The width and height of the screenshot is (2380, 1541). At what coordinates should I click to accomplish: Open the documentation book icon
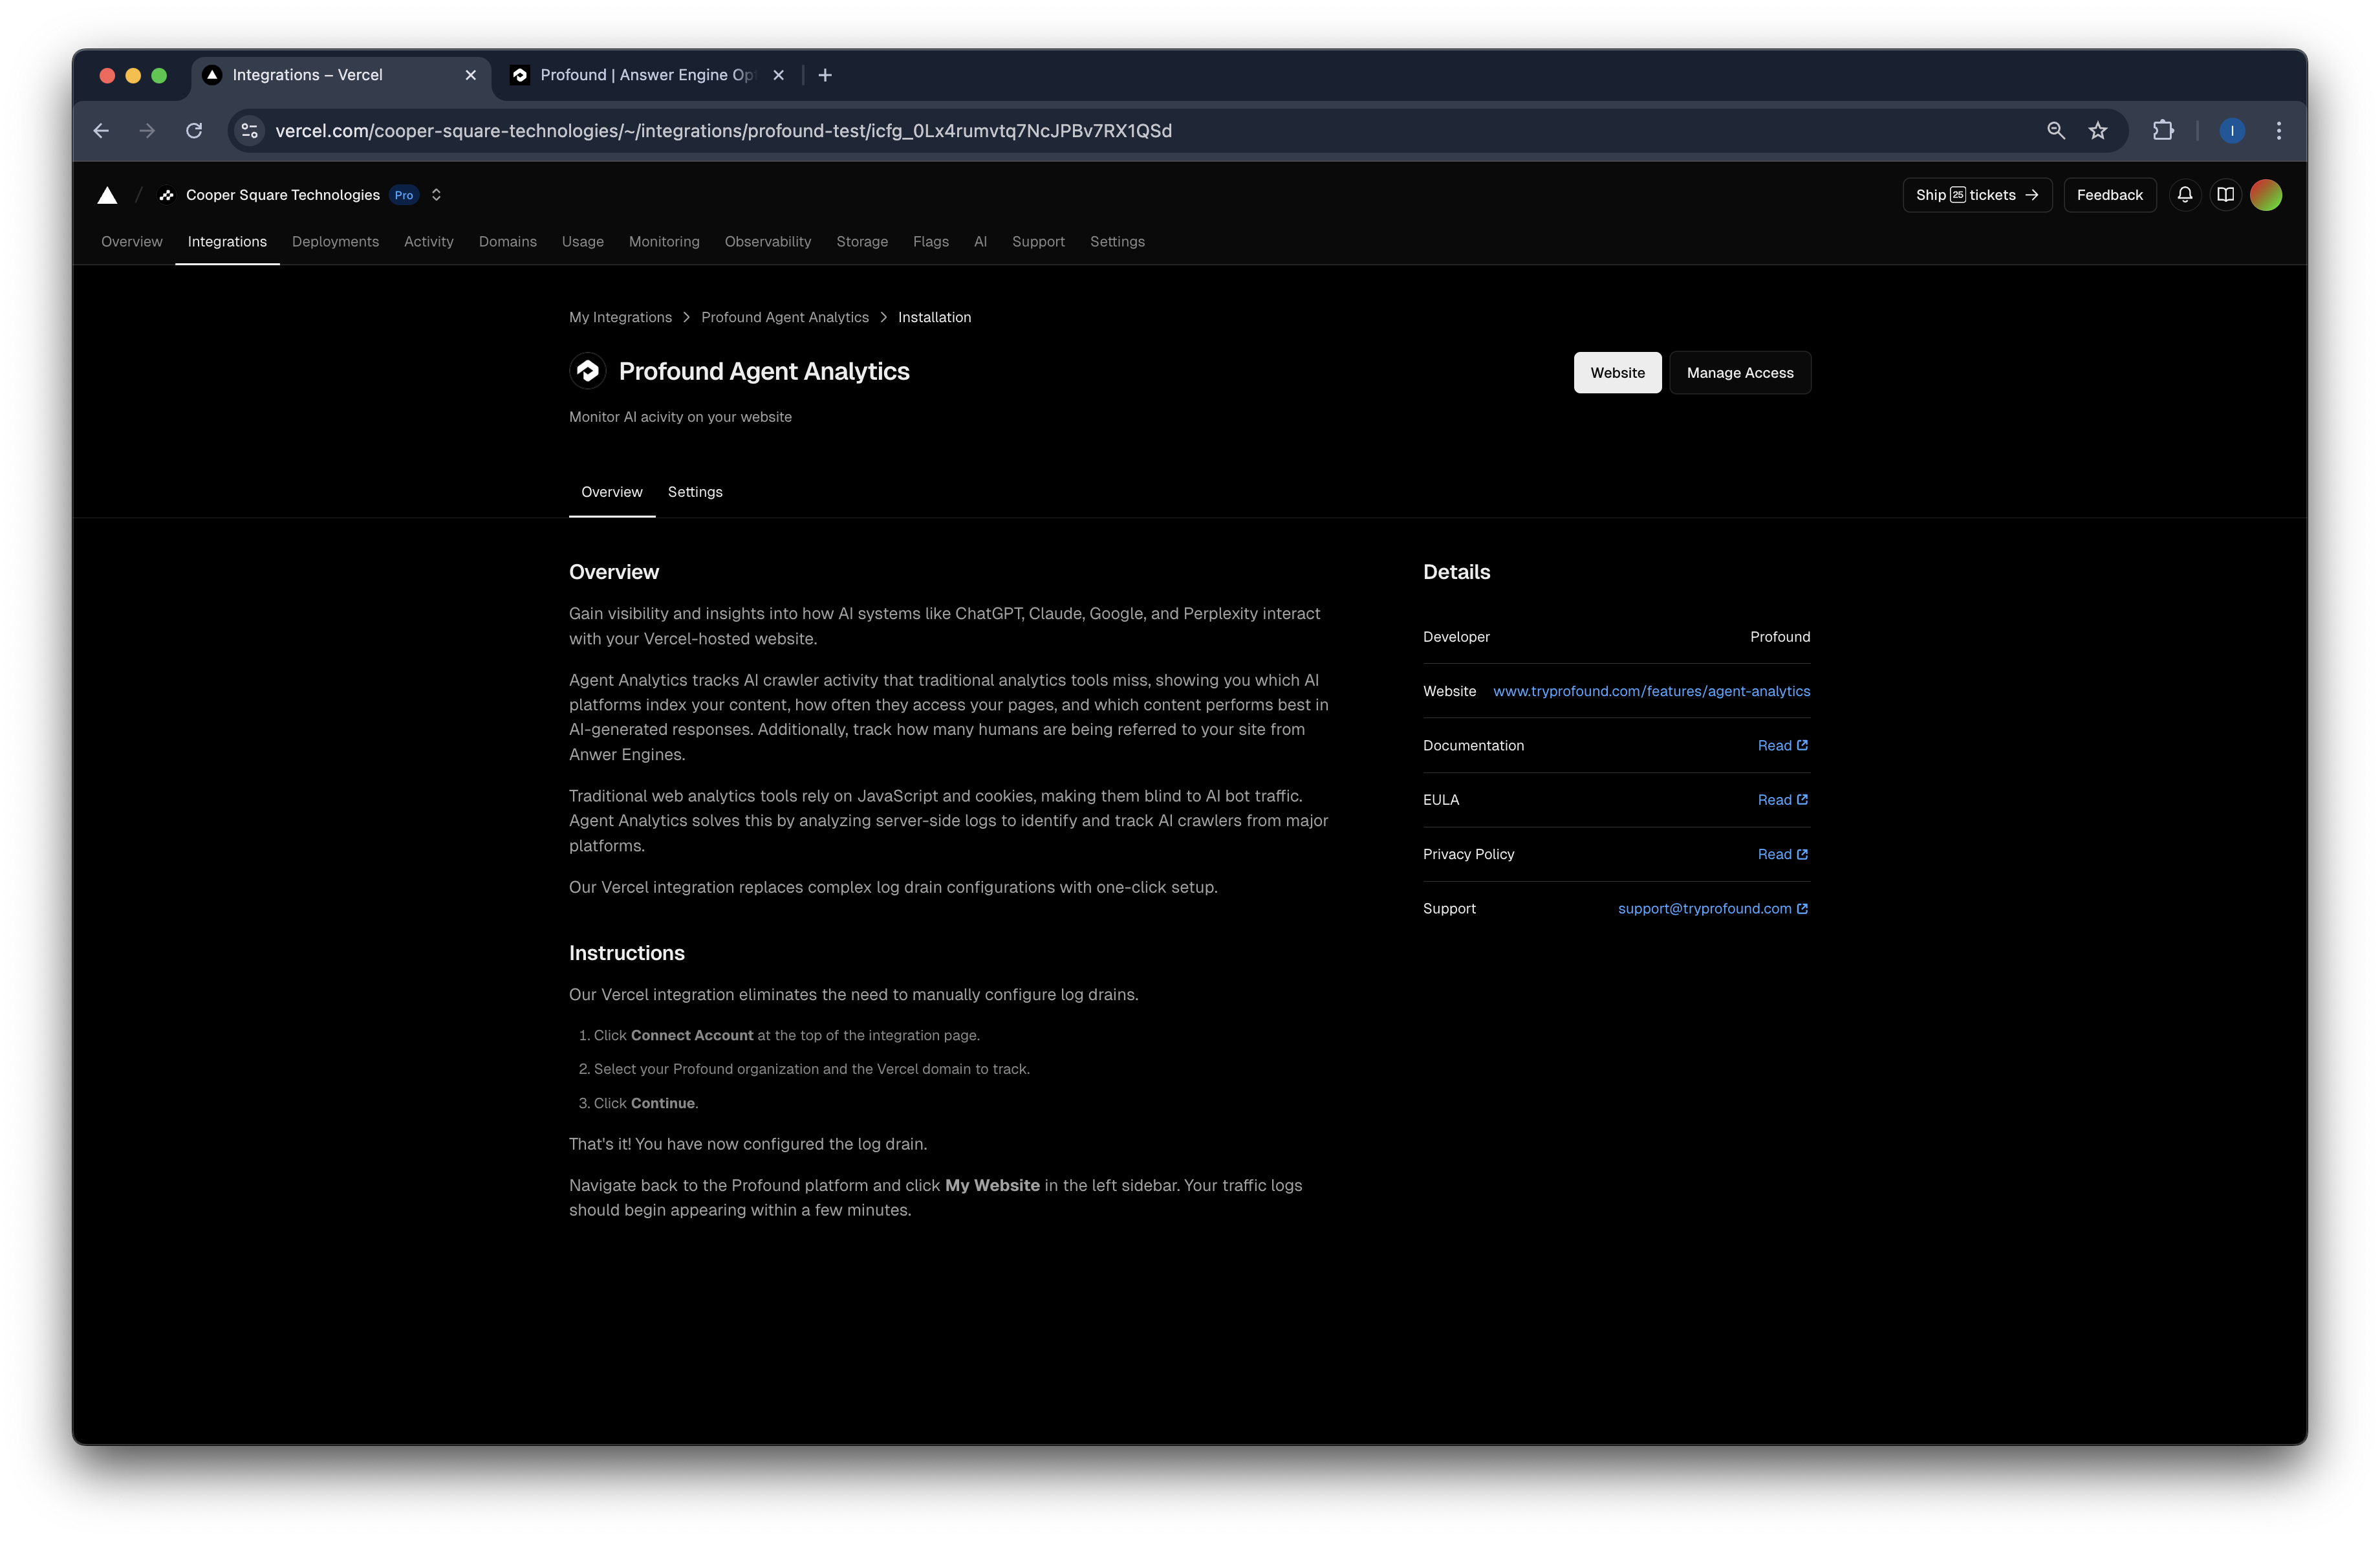[x=2226, y=195]
